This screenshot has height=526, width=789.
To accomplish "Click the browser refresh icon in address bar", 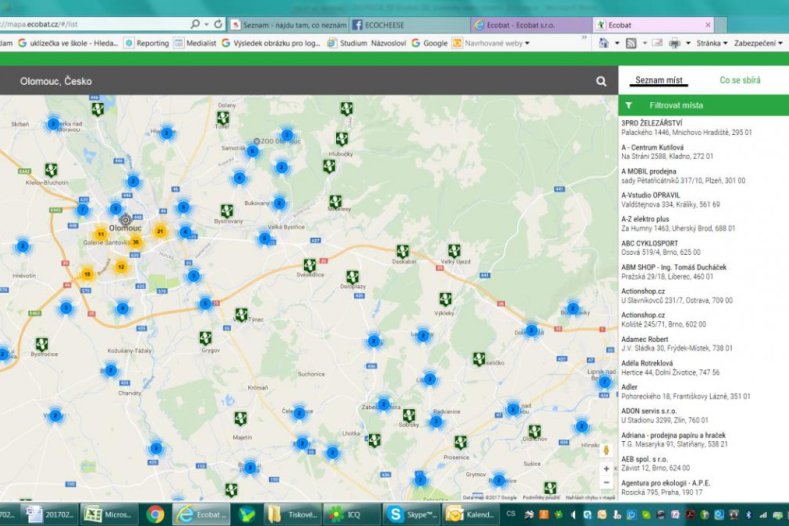I will click(218, 24).
